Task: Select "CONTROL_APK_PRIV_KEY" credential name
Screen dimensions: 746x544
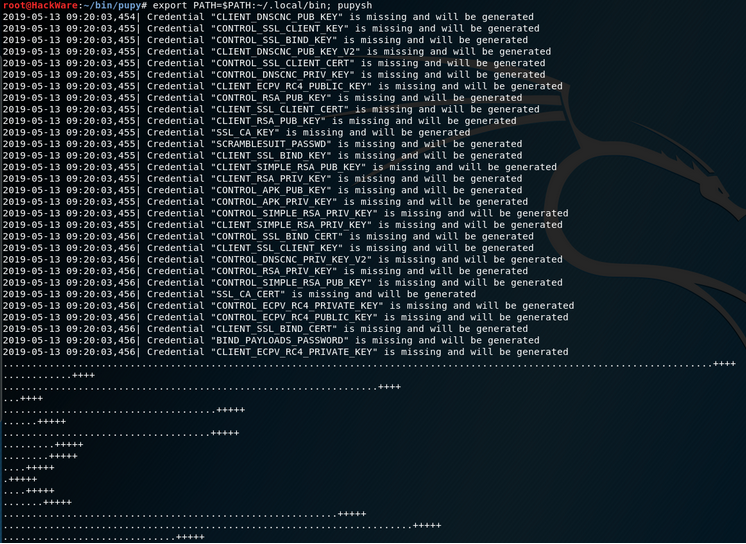Action: tap(274, 202)
